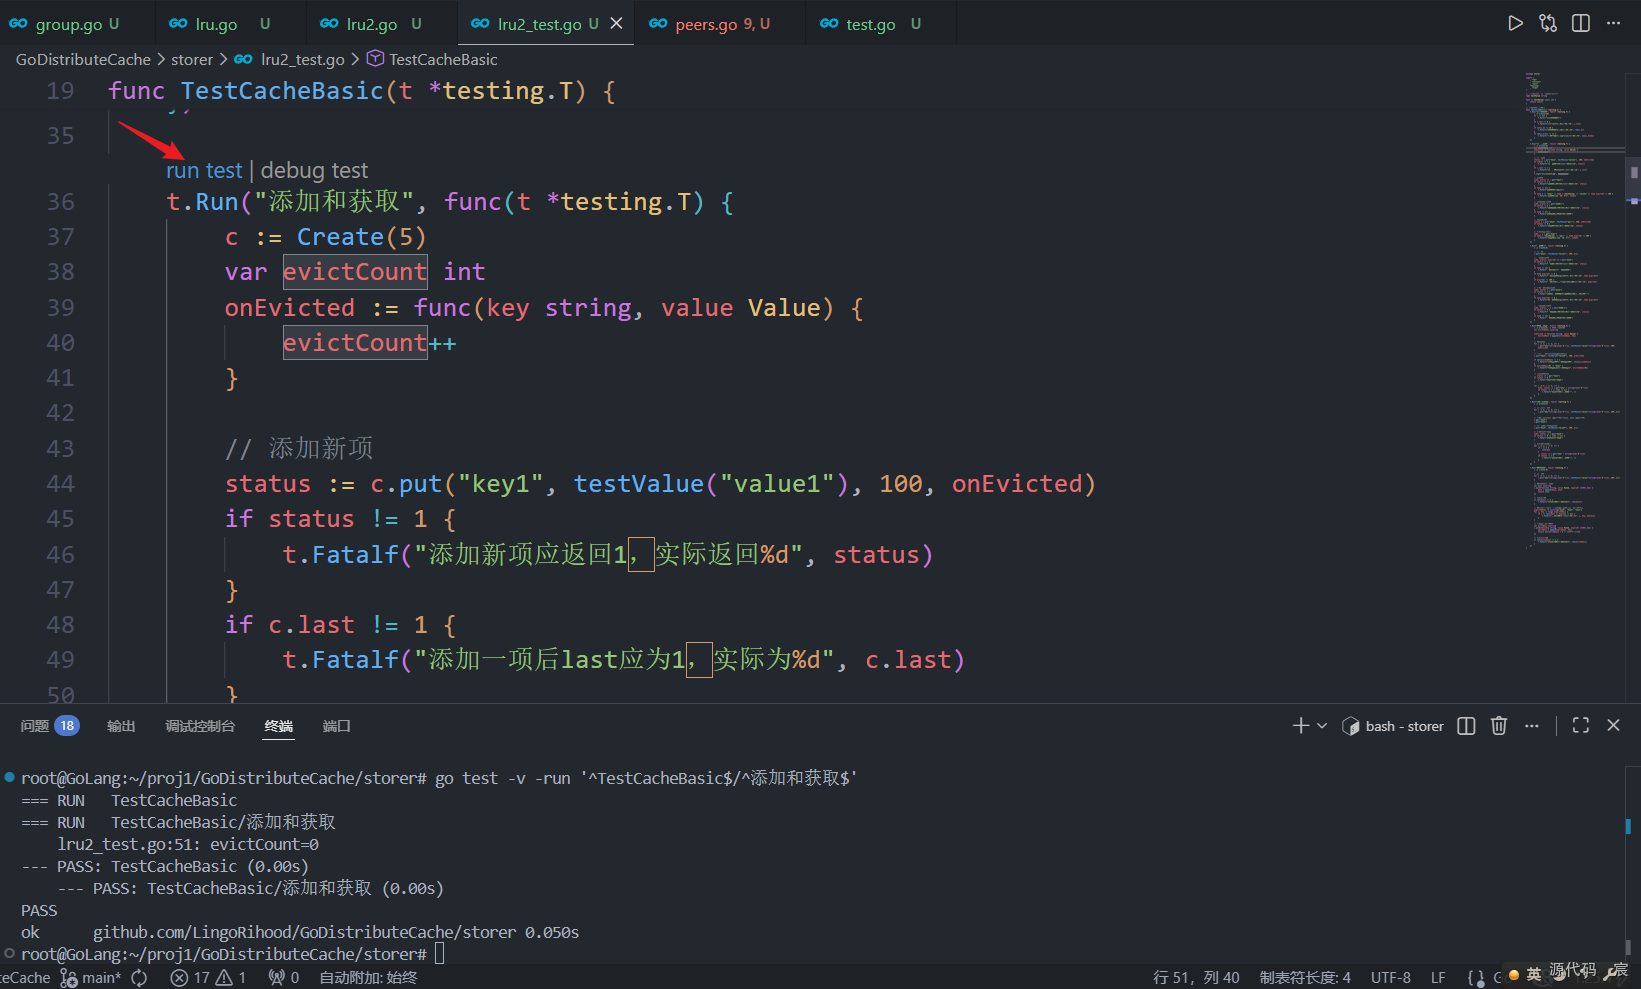This screenshot has width=1641, height=989.
Task: Open warnings count in status bar
Action: click(x=232, y=977)
